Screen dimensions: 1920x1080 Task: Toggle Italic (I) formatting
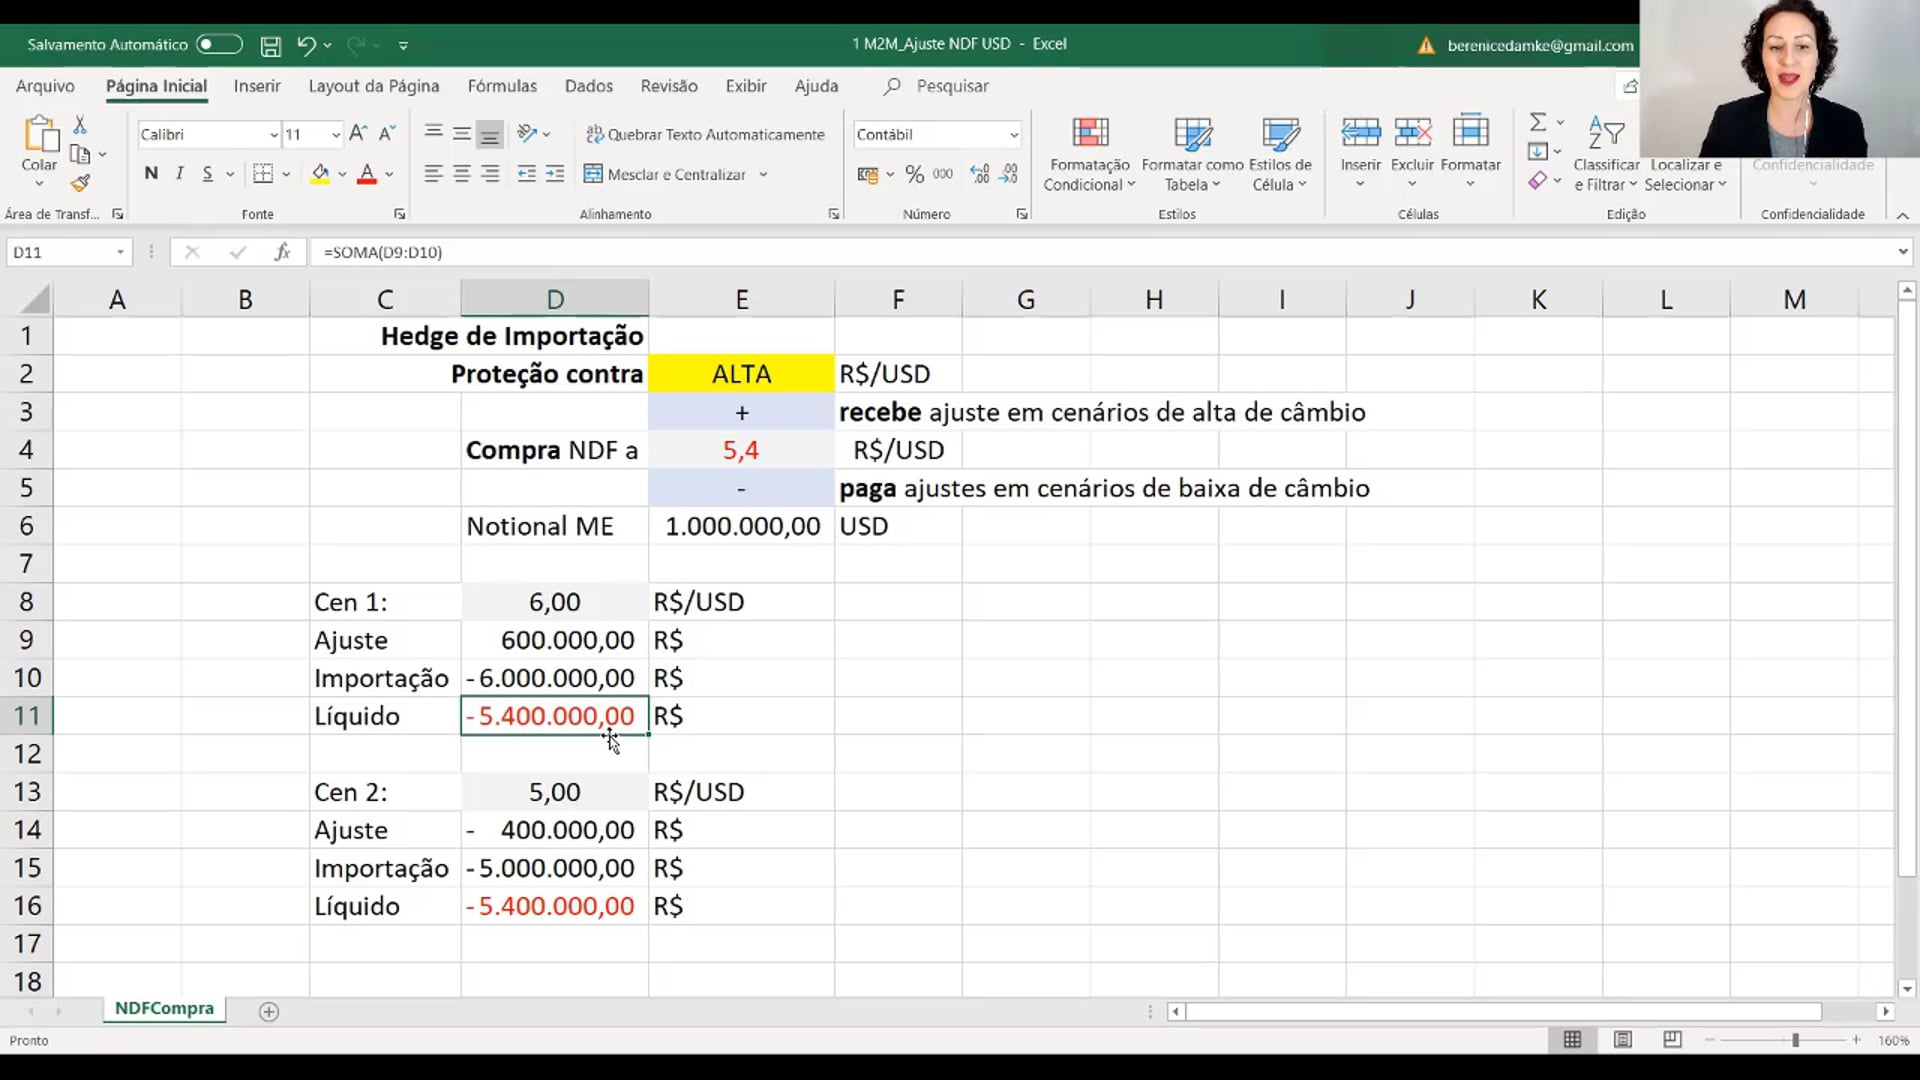point(179,173)
